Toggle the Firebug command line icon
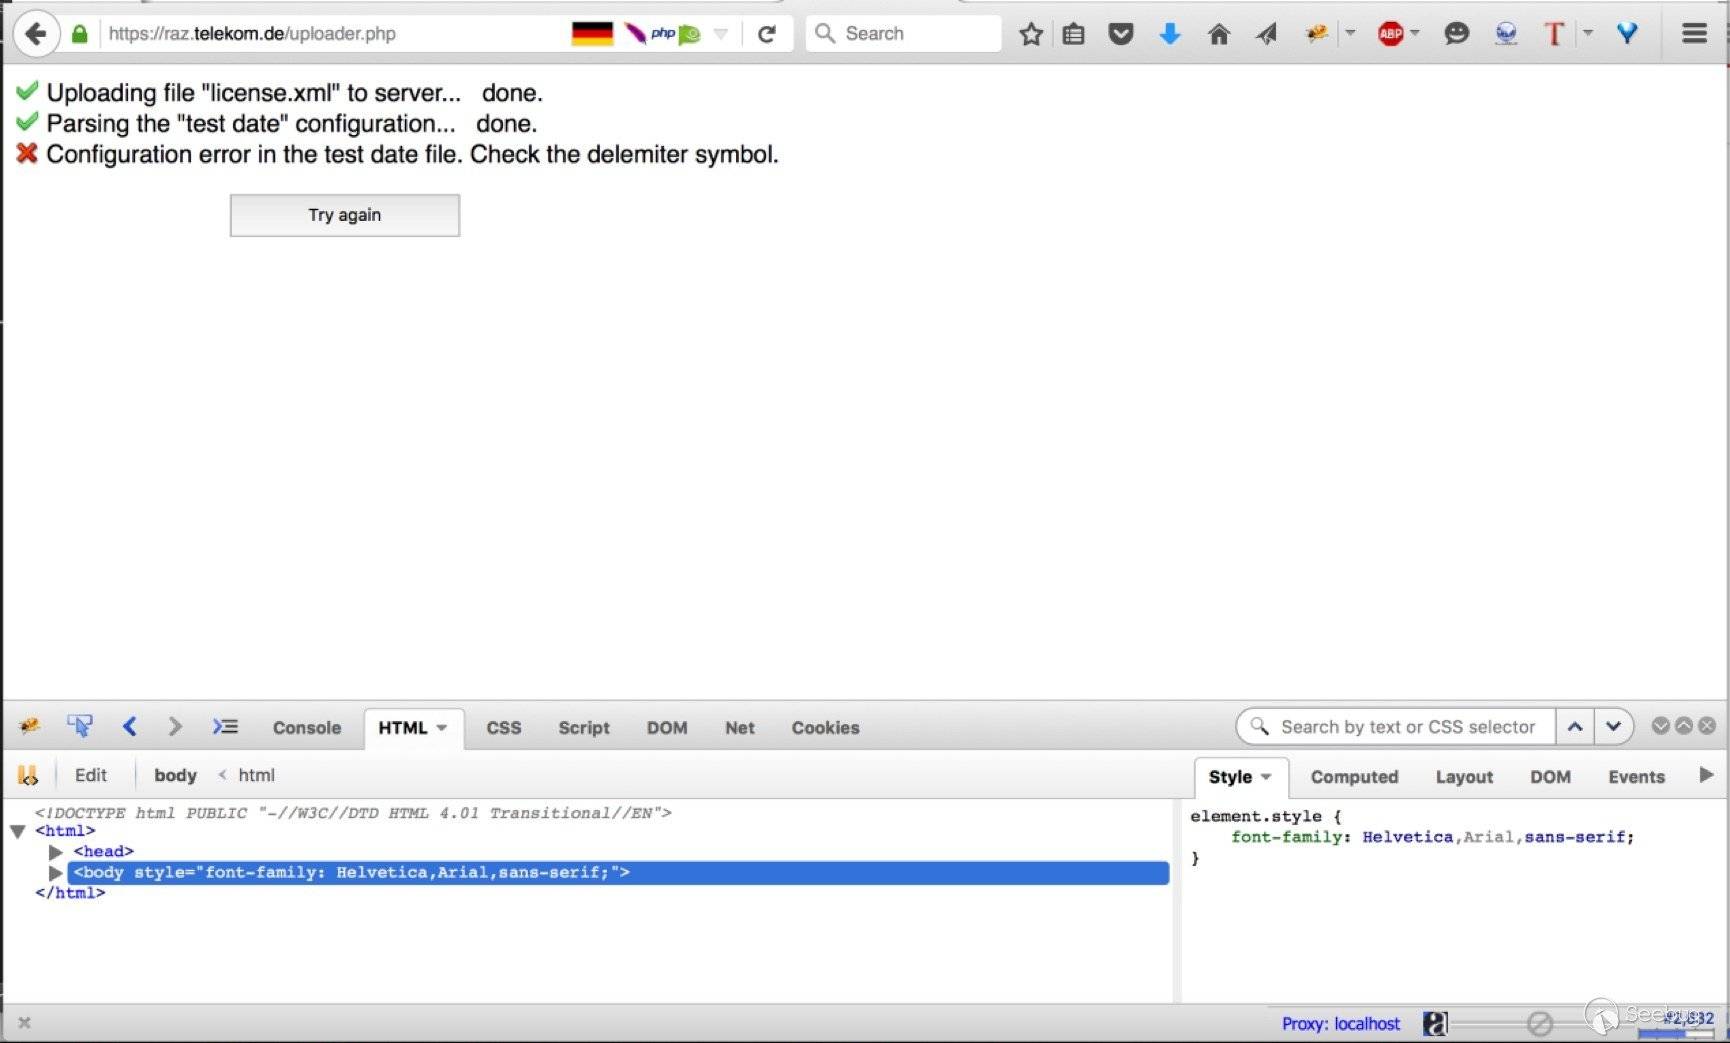The image size is (1730, 1043). [x=225, y=727]
